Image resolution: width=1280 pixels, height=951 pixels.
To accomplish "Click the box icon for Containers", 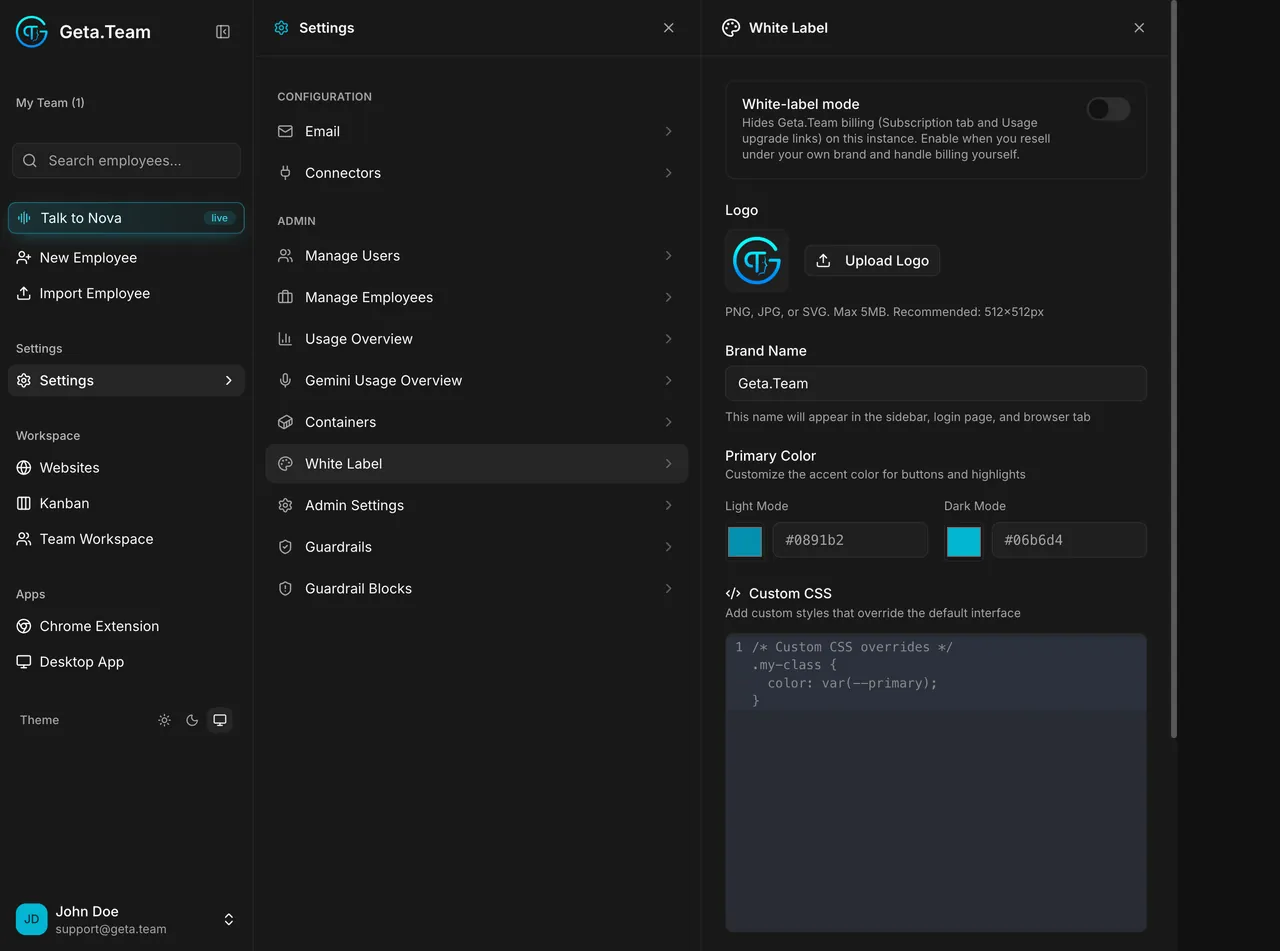I will pyautogui.click(x=285, y=422).
